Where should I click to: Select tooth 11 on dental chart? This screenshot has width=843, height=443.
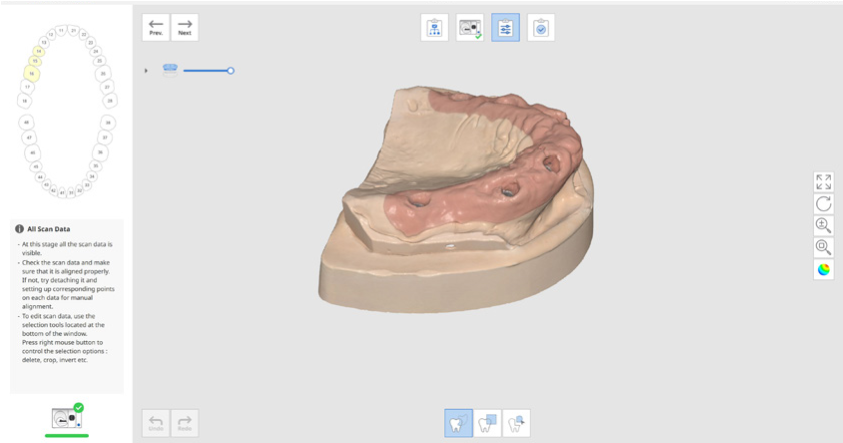coord(61,31)
